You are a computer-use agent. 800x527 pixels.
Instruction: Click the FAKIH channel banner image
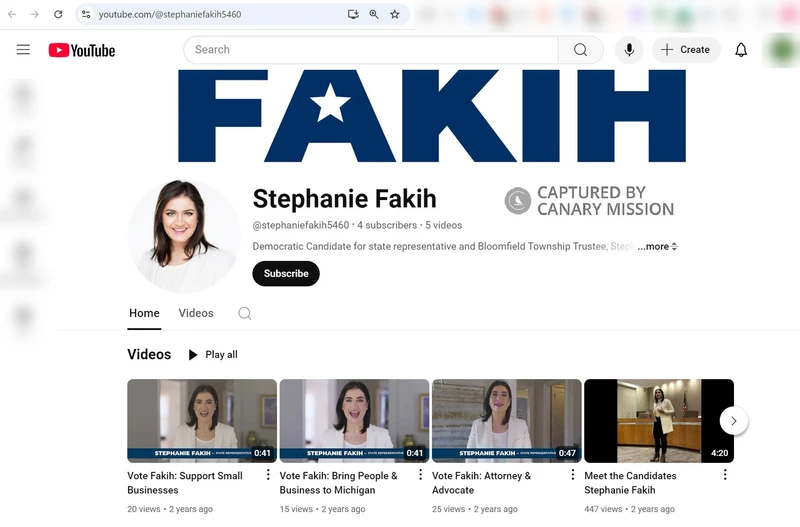coord(432,116)
